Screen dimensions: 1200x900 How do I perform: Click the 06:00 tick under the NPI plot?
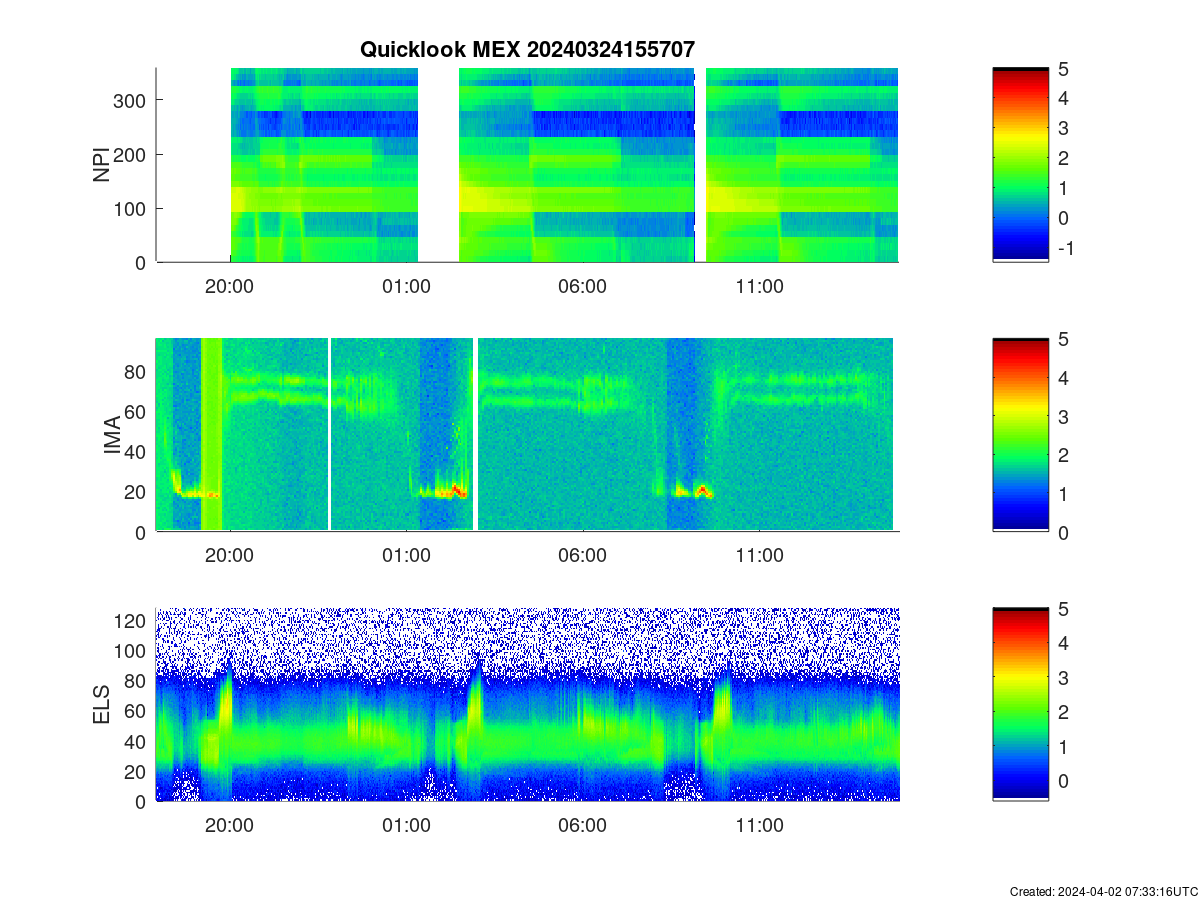pyautogui.click(x=583, y=286)
